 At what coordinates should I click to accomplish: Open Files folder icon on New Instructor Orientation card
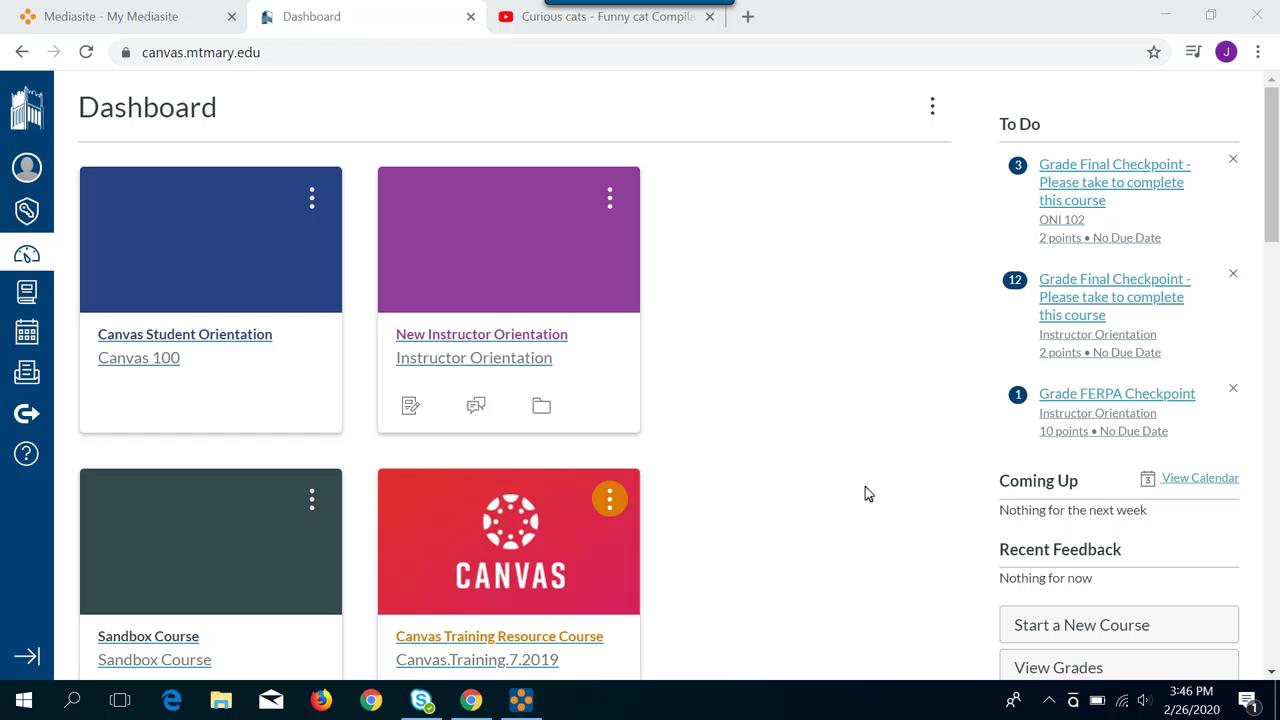[x=541, y=405]
